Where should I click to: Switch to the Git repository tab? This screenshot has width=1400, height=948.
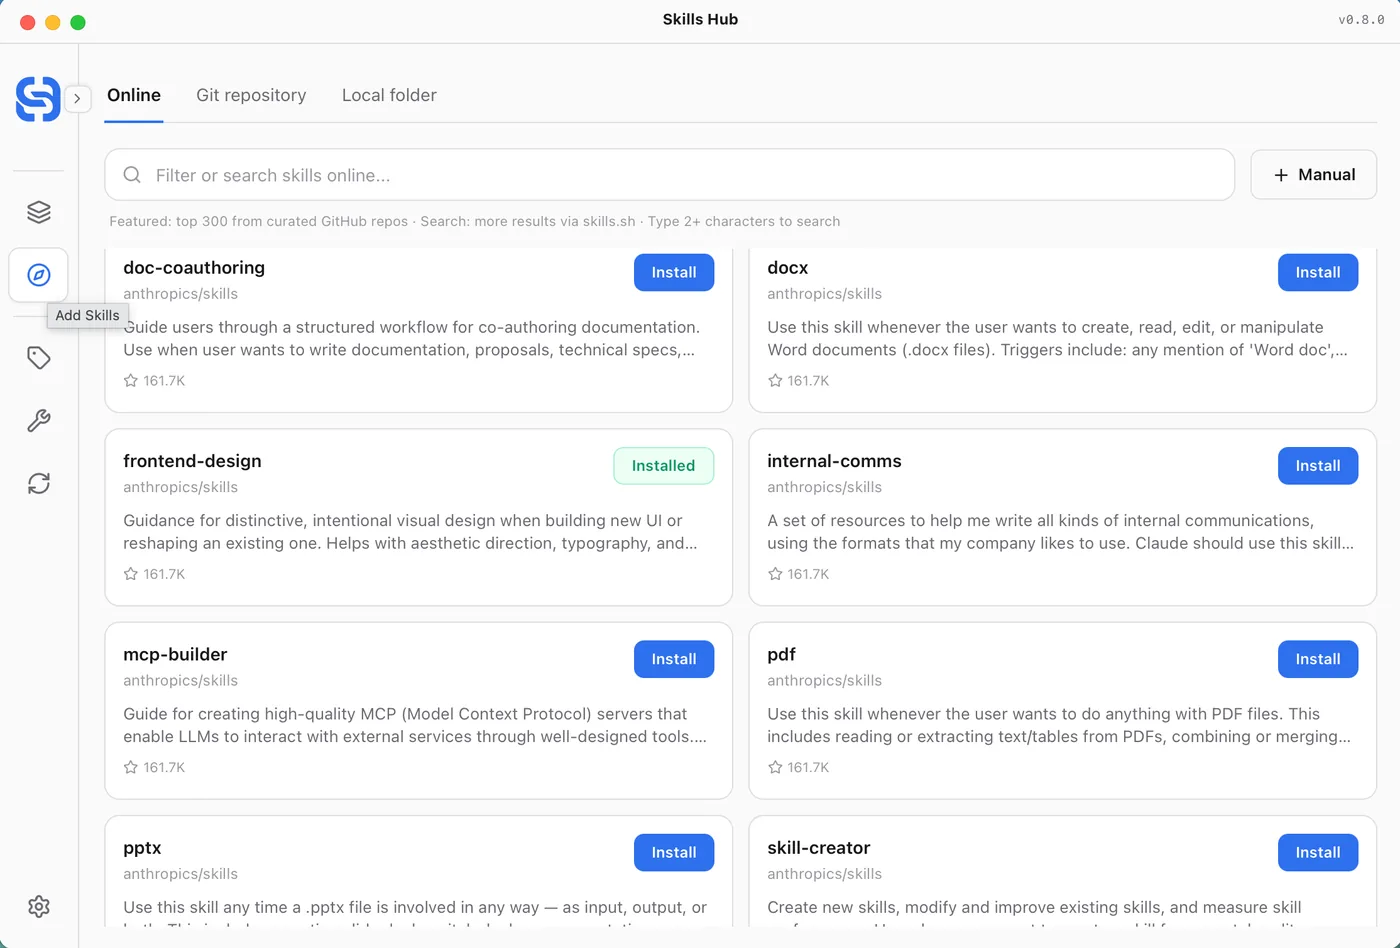[251, 95]
